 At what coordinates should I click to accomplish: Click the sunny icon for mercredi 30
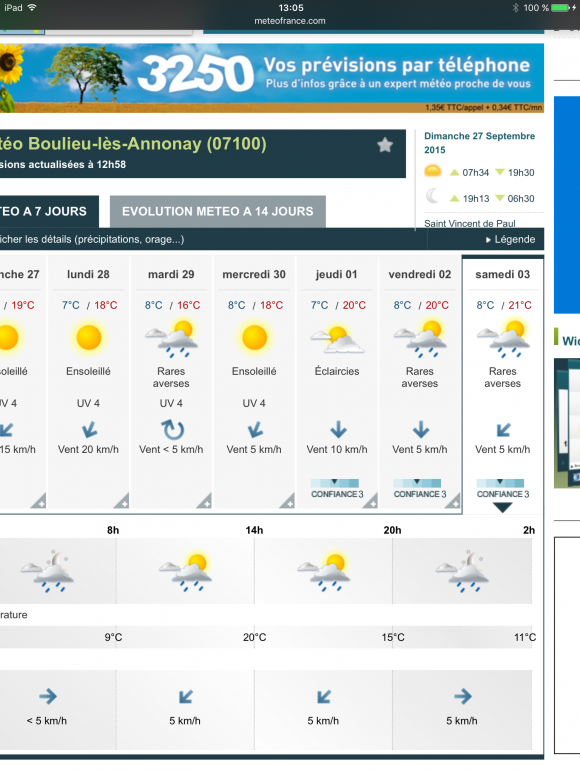[254, 338]
